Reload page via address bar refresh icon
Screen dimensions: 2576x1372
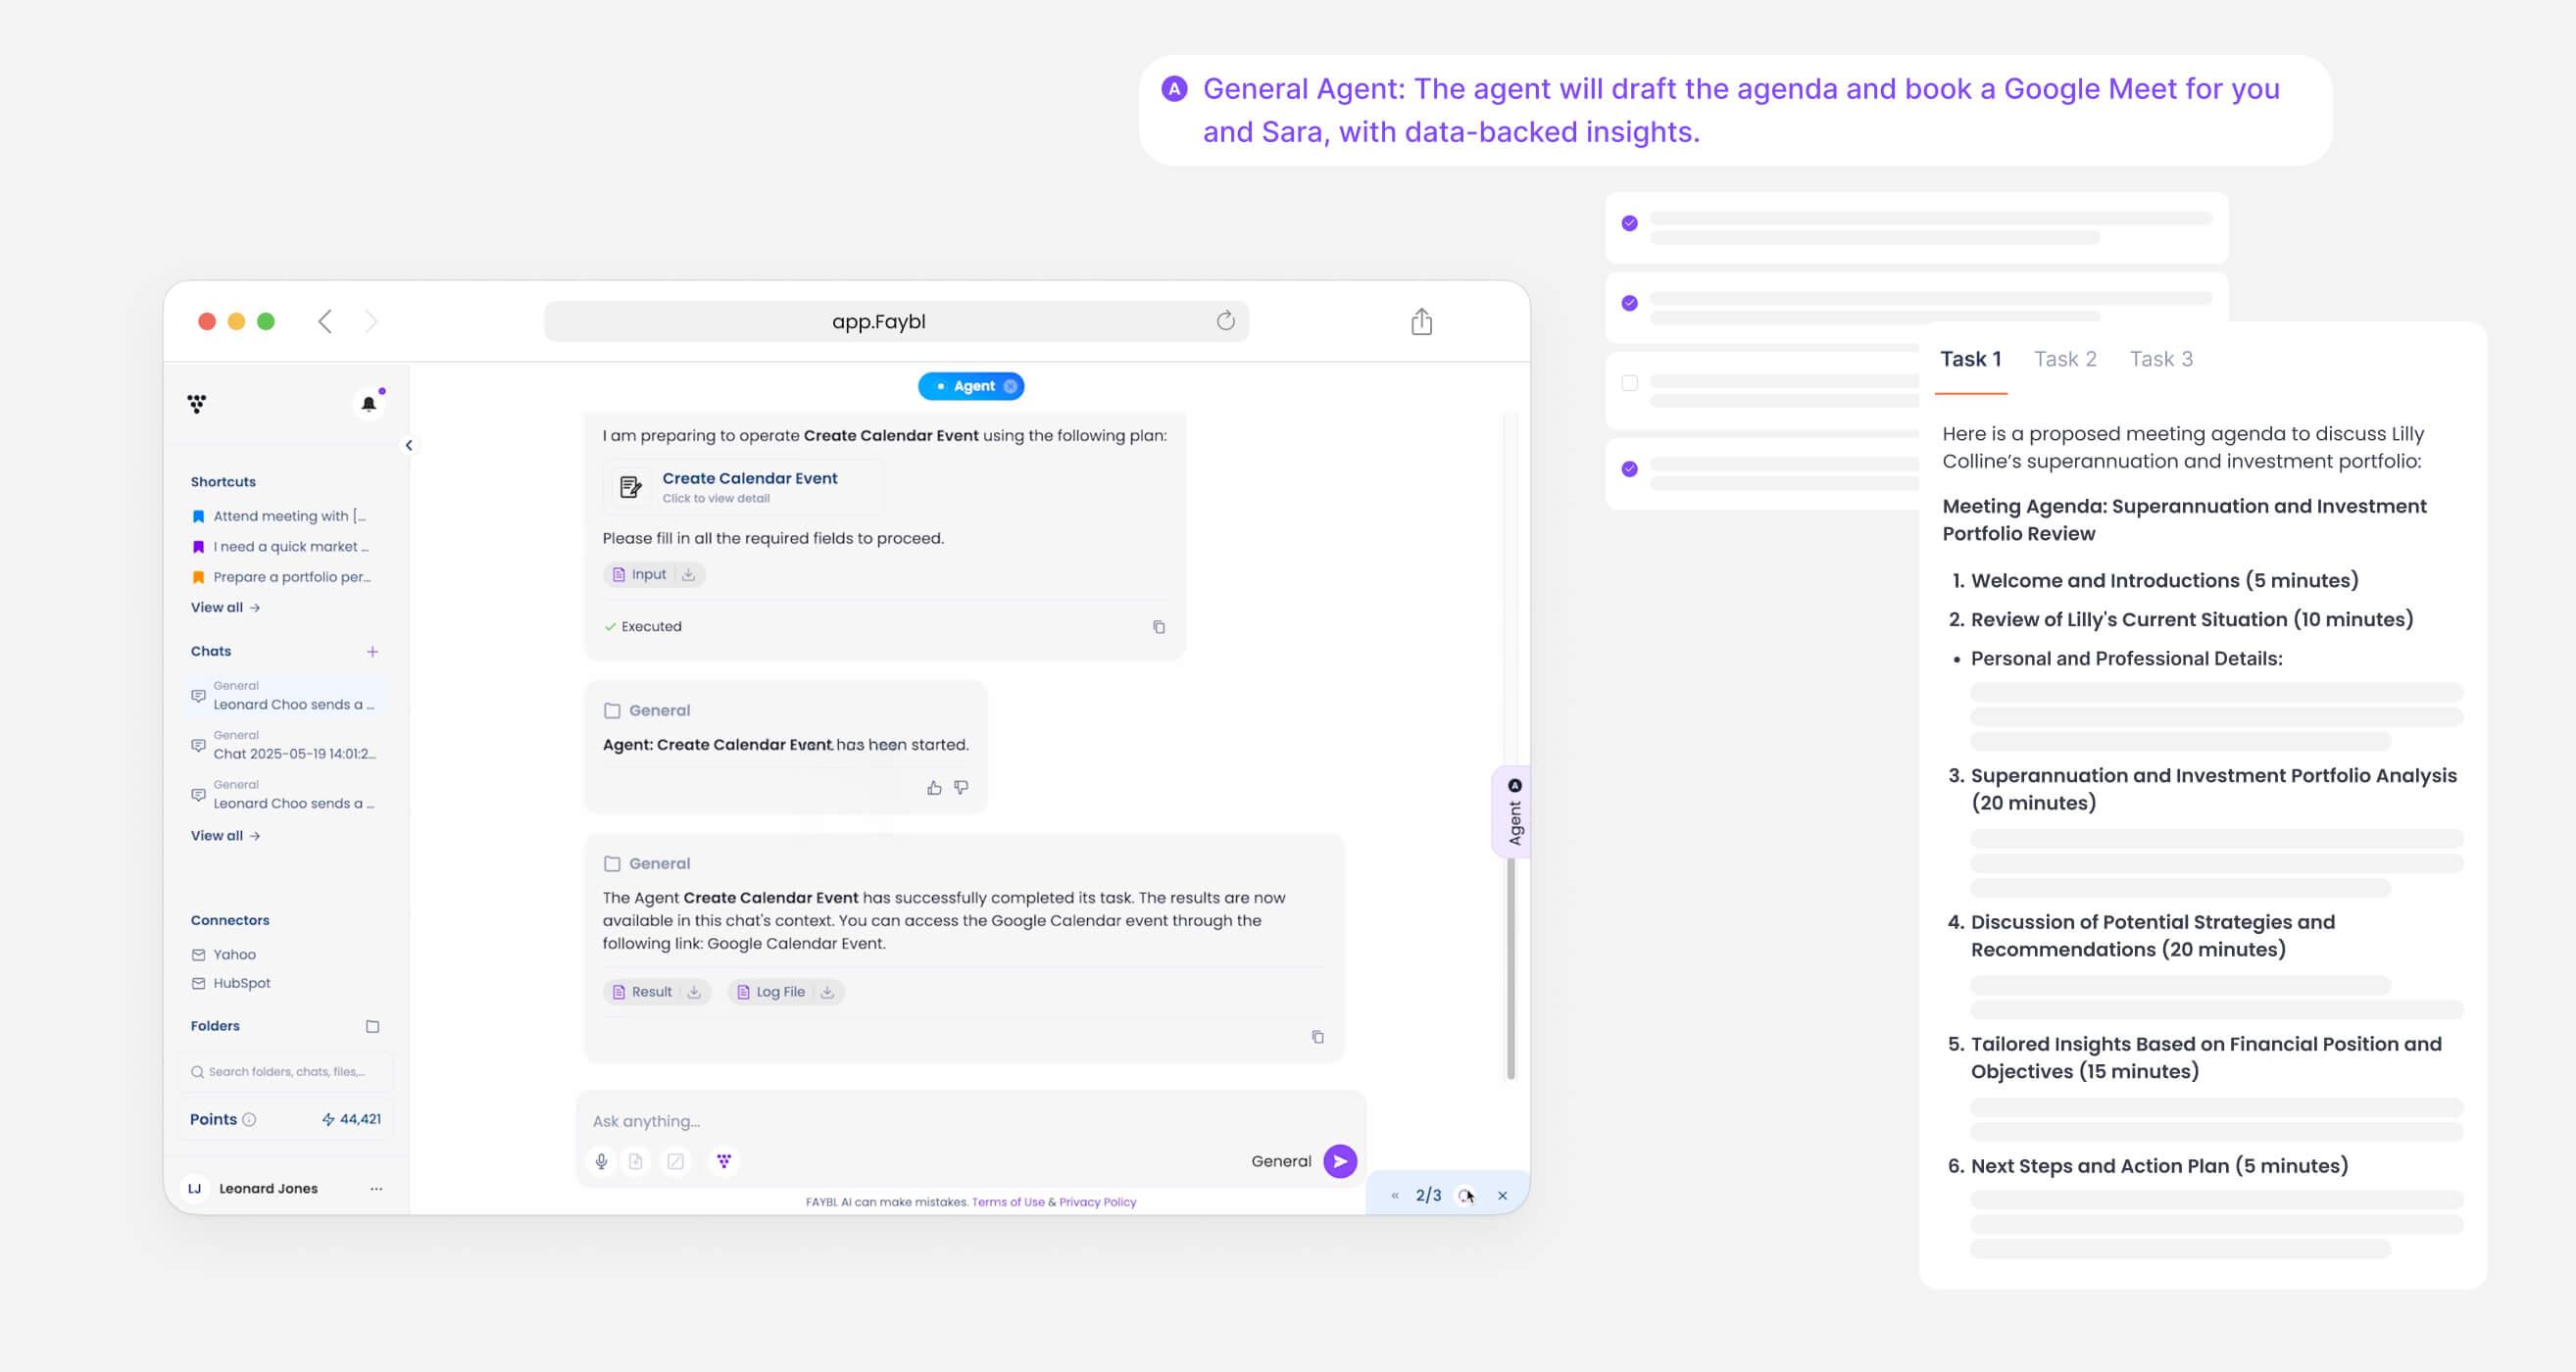(1225, 321)
